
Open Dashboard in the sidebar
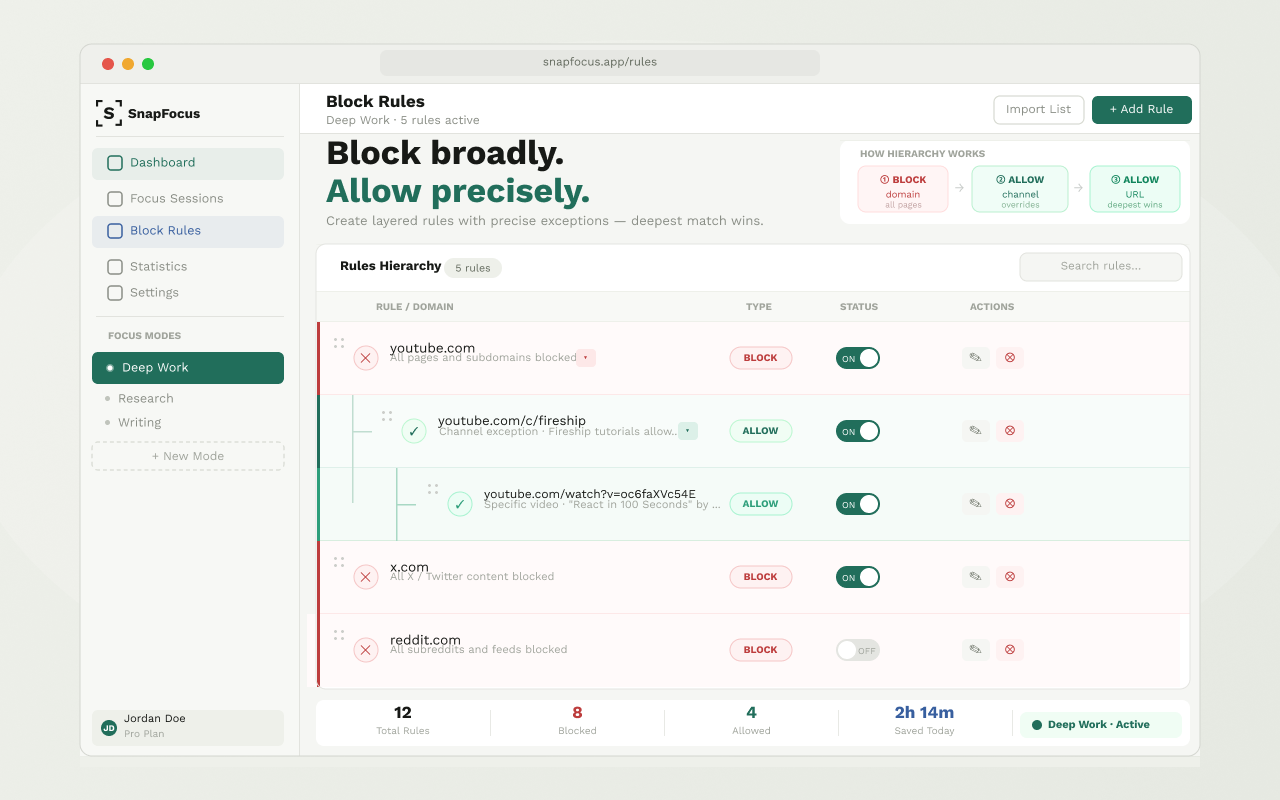pos(188,163)
